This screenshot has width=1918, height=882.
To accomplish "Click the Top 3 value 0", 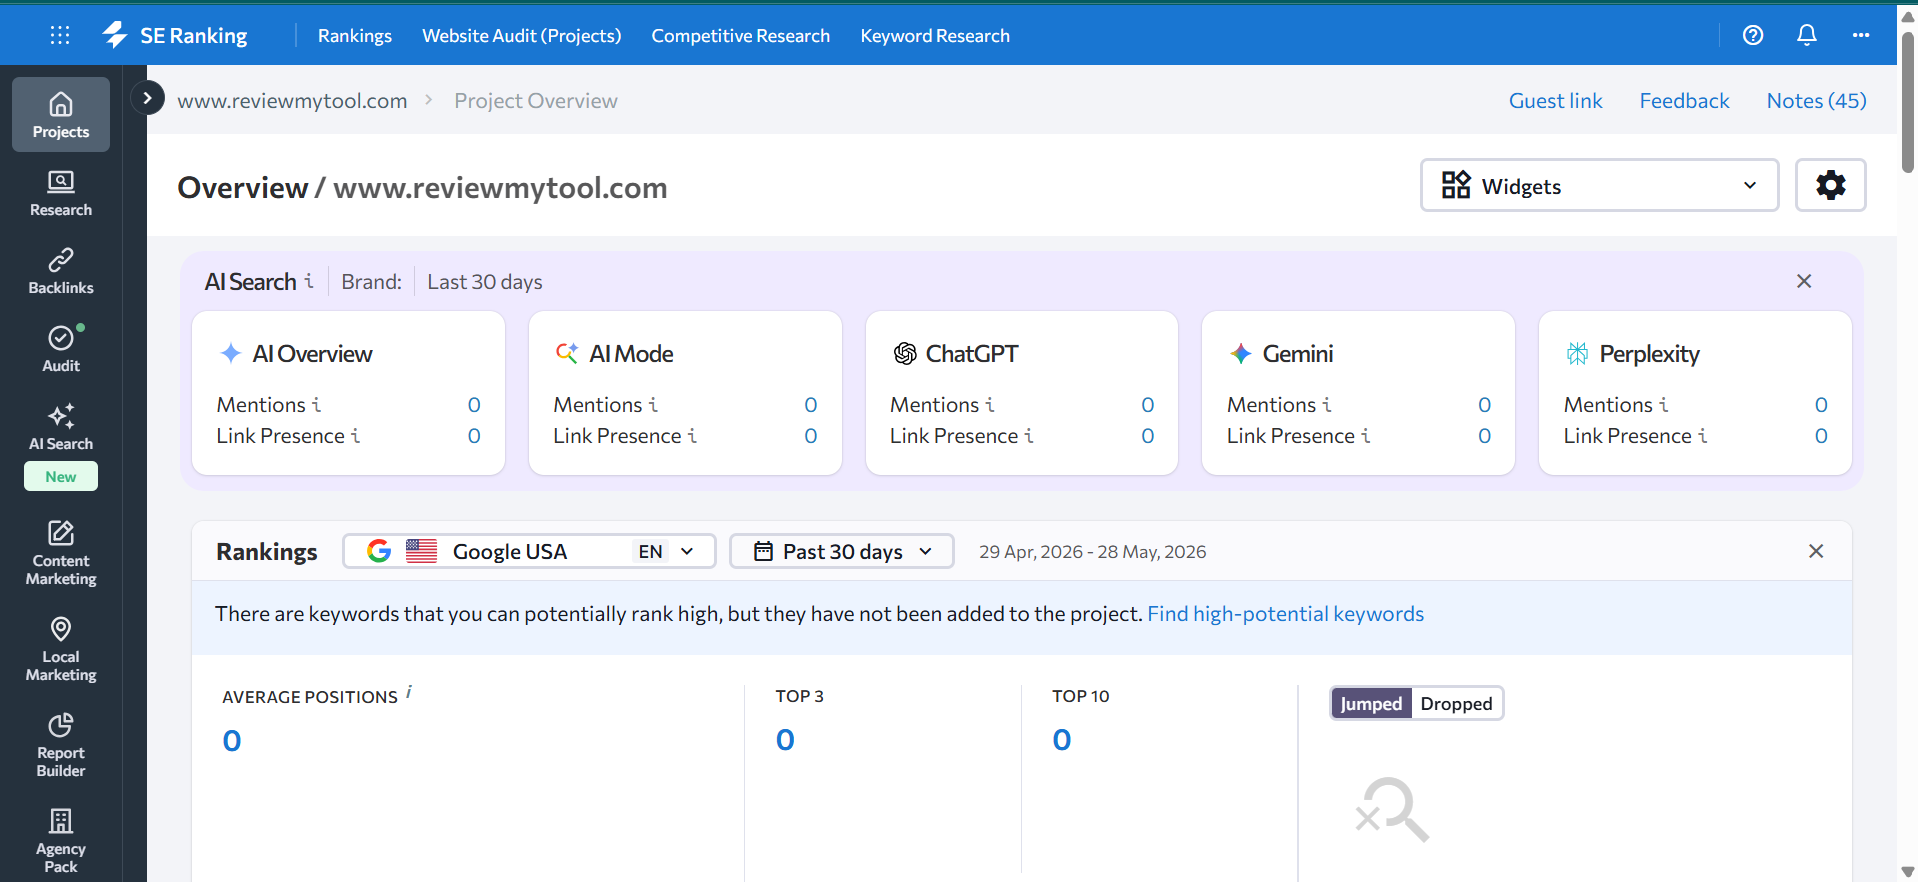I will [785, 739].
